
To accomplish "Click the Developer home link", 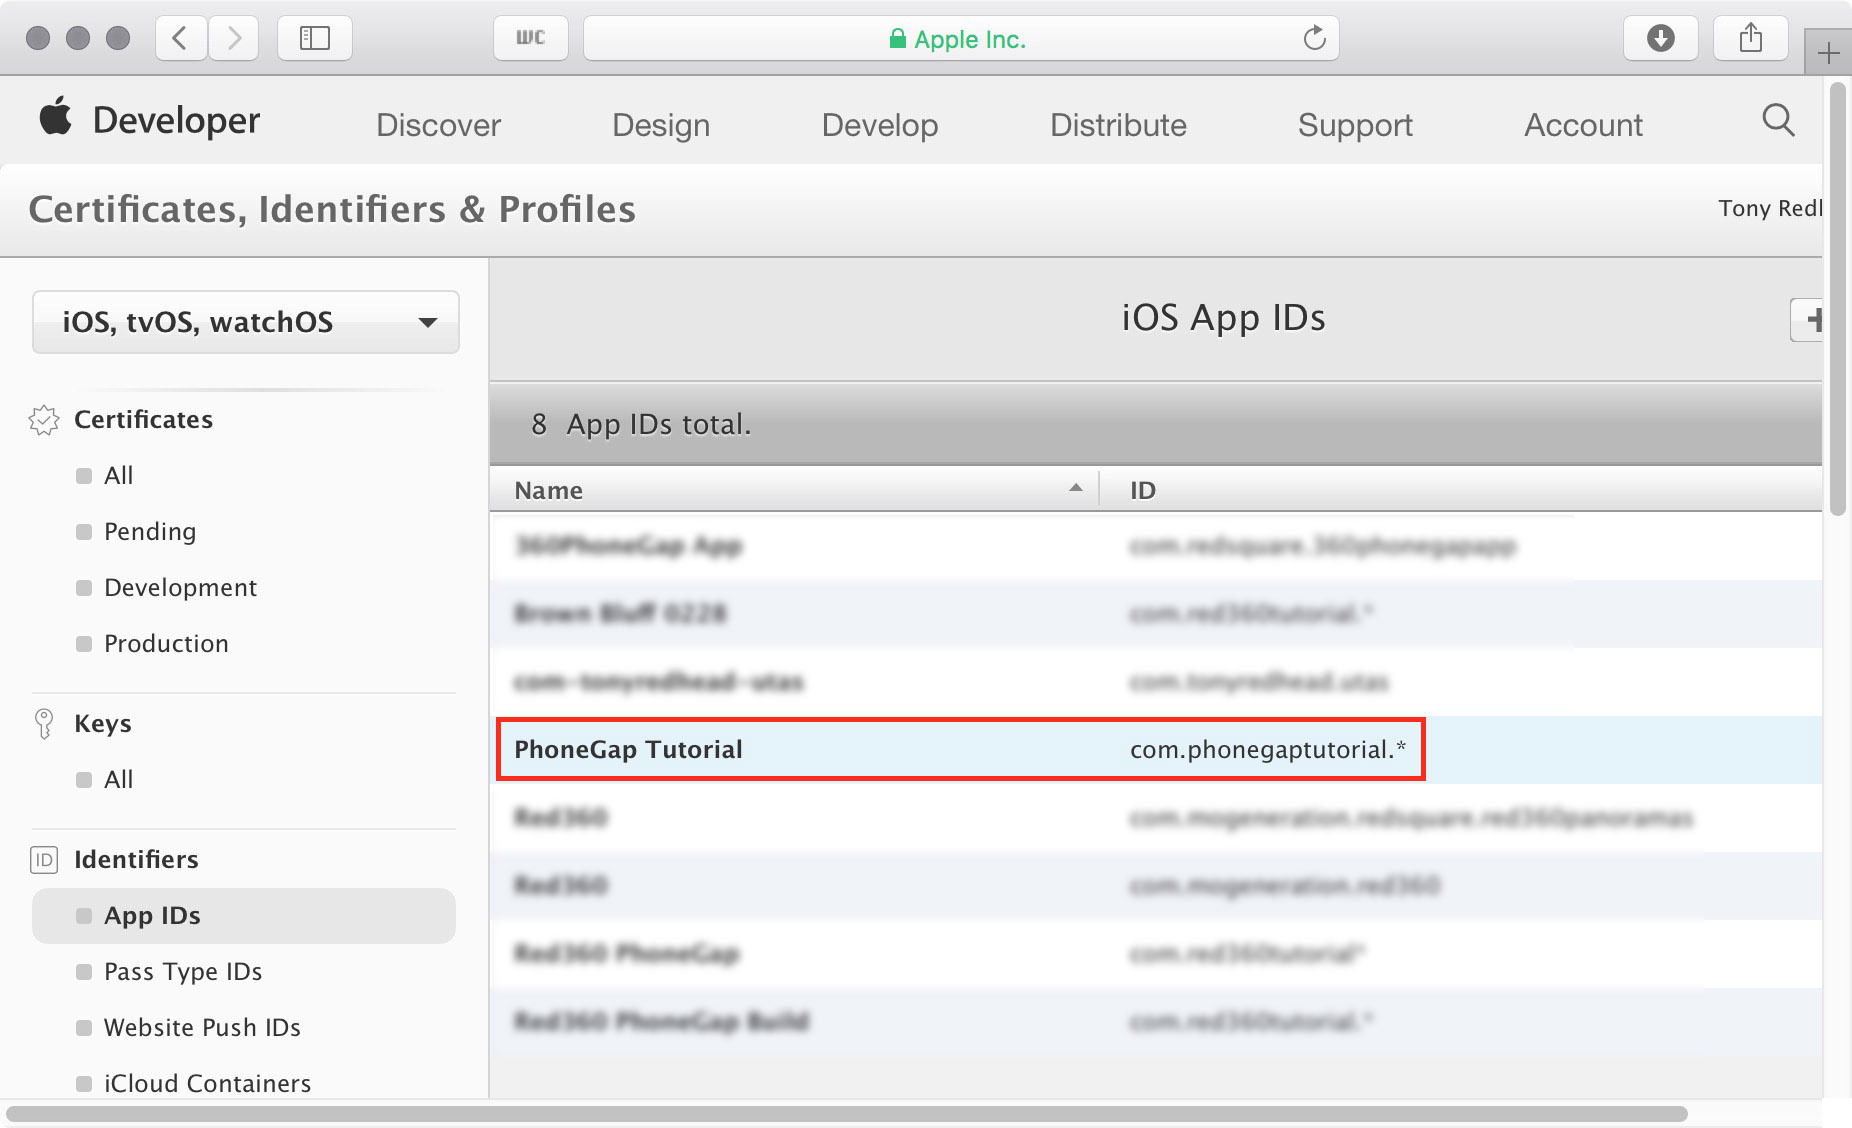I will point(176,120).
